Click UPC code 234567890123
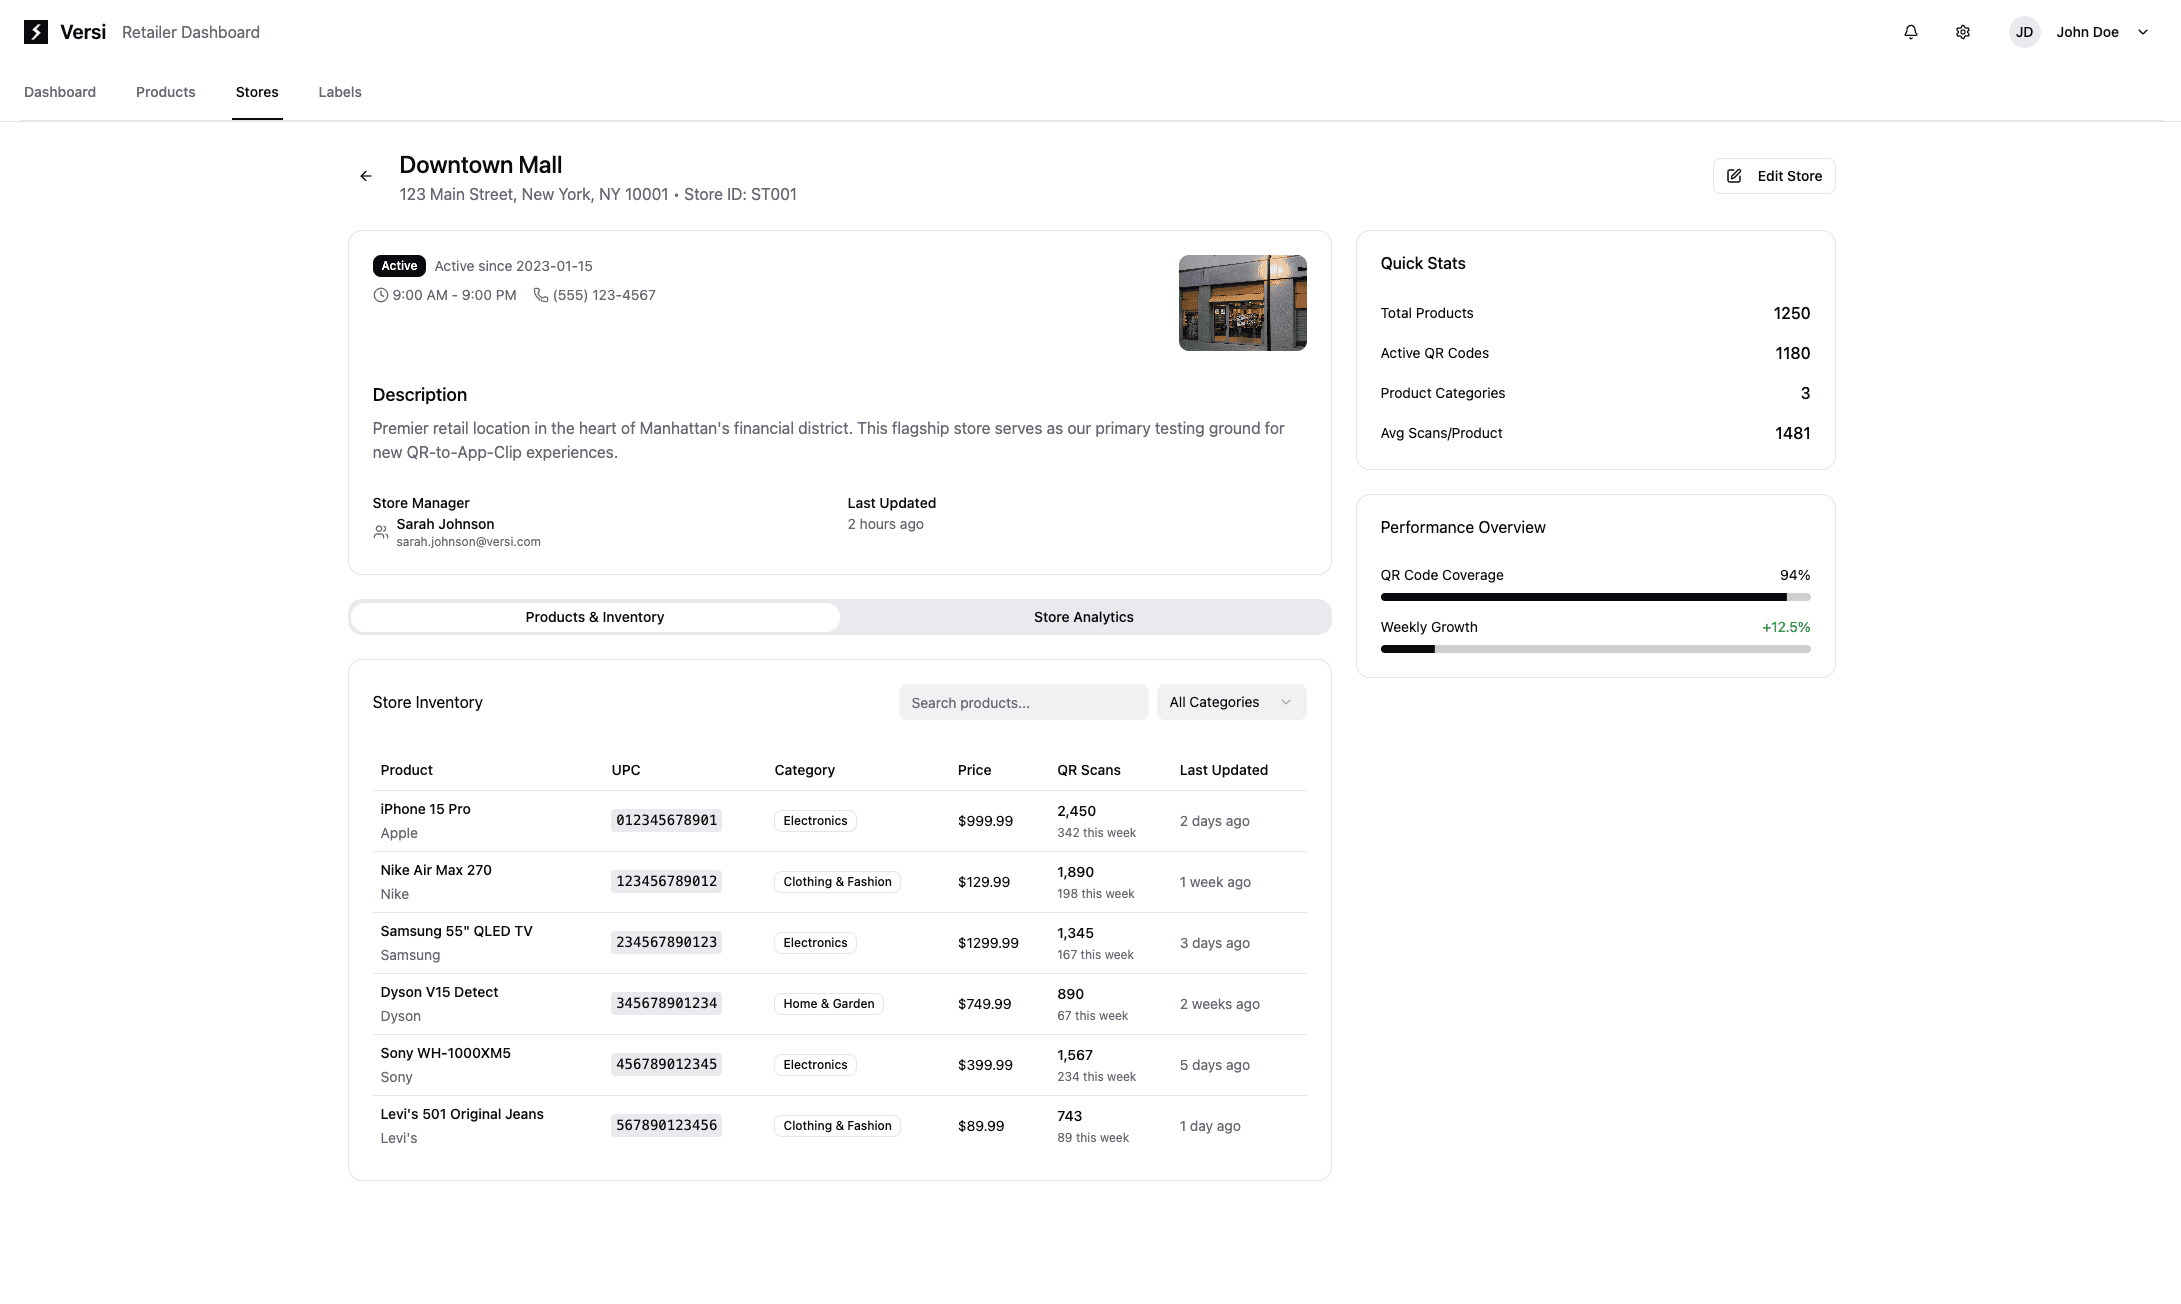2181x1304 pixels. point(666,943)
